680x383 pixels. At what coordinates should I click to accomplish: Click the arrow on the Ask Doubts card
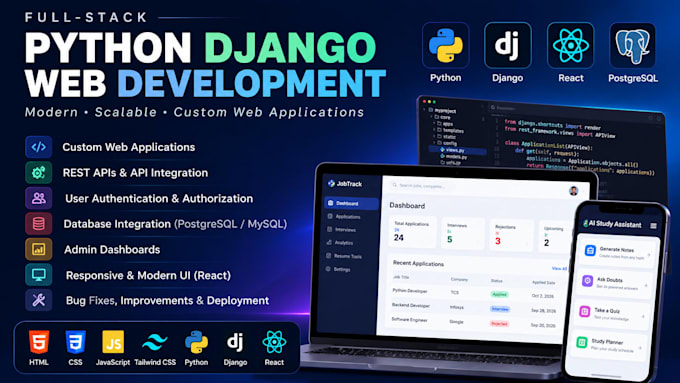646,285
